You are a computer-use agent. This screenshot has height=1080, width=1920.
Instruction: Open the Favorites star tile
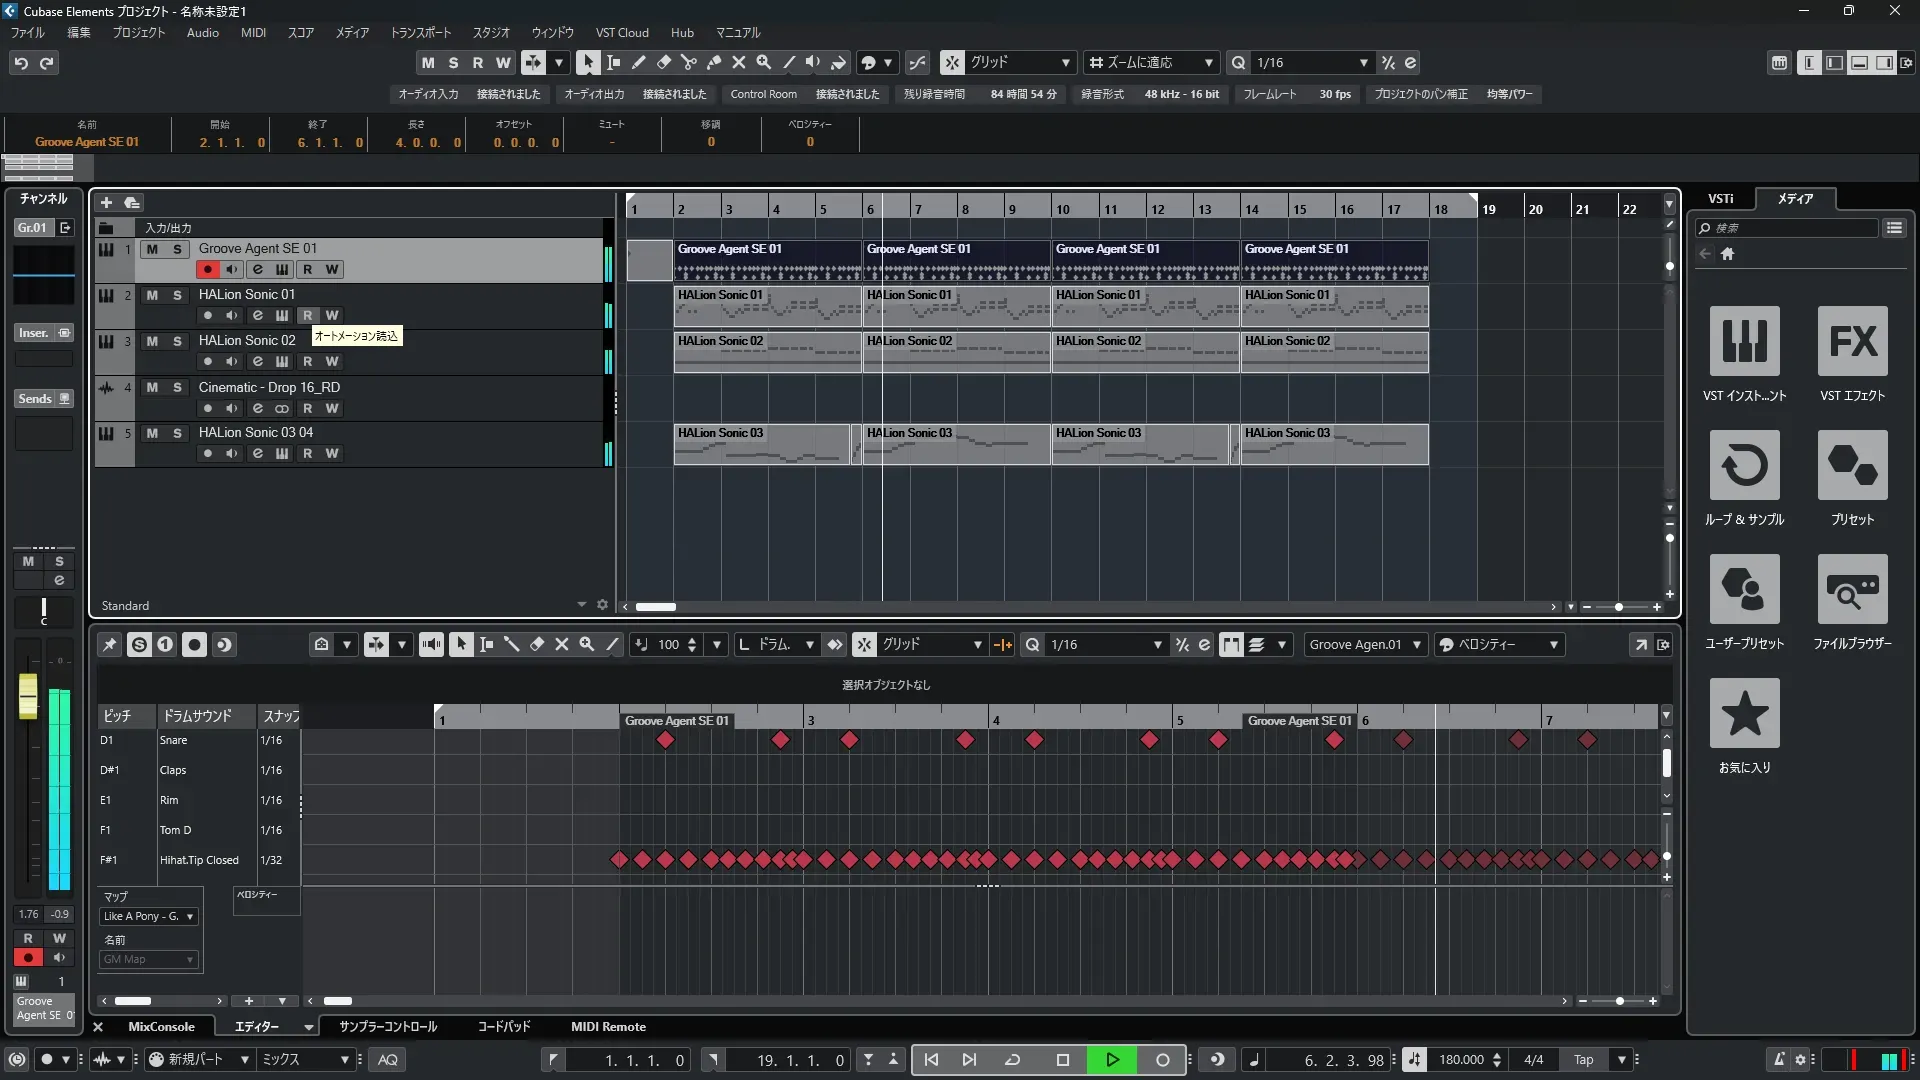(x=1744, y=714)
